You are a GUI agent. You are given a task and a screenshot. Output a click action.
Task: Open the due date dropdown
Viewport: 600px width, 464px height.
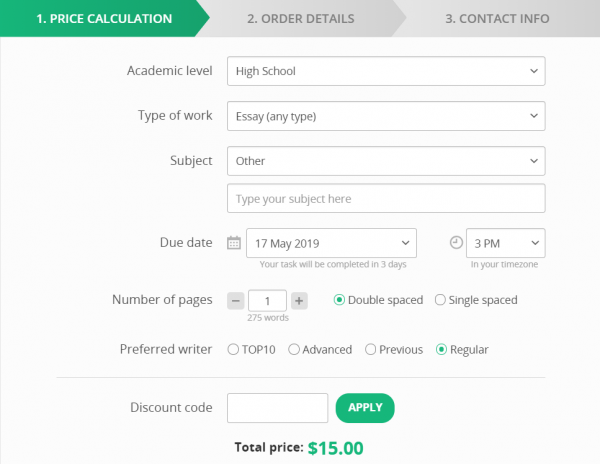pos(331,243)
